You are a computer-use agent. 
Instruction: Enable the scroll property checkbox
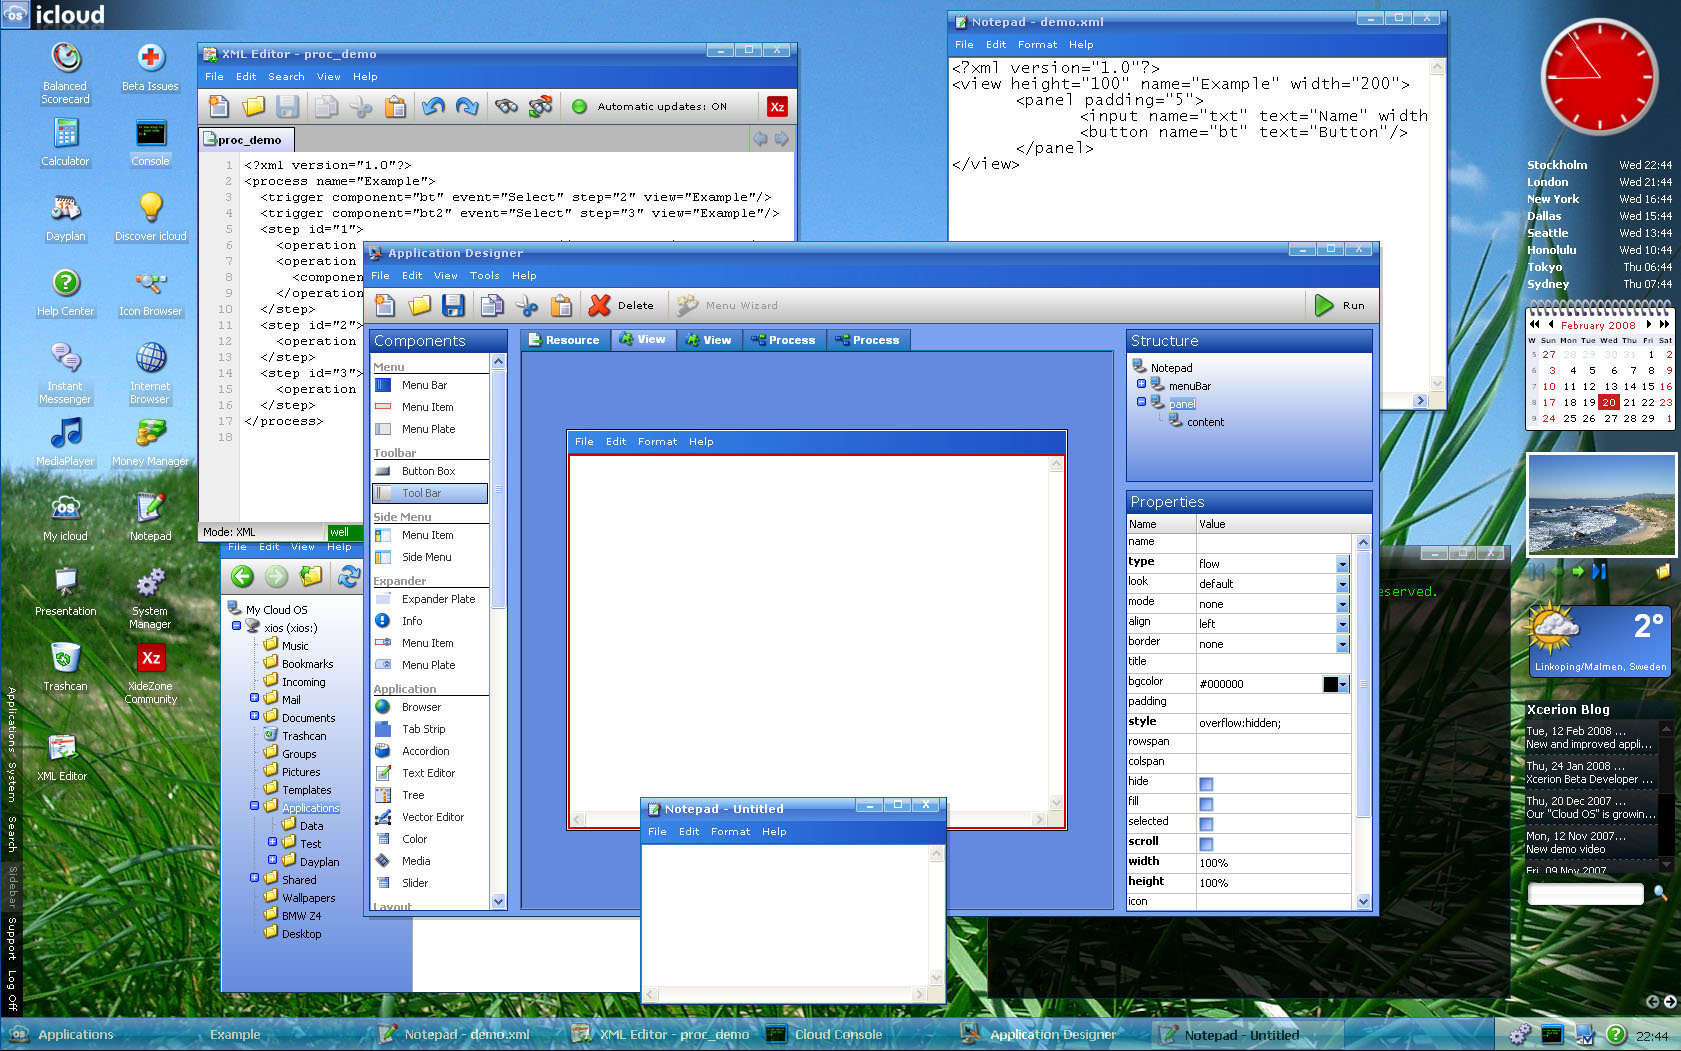1206,844
